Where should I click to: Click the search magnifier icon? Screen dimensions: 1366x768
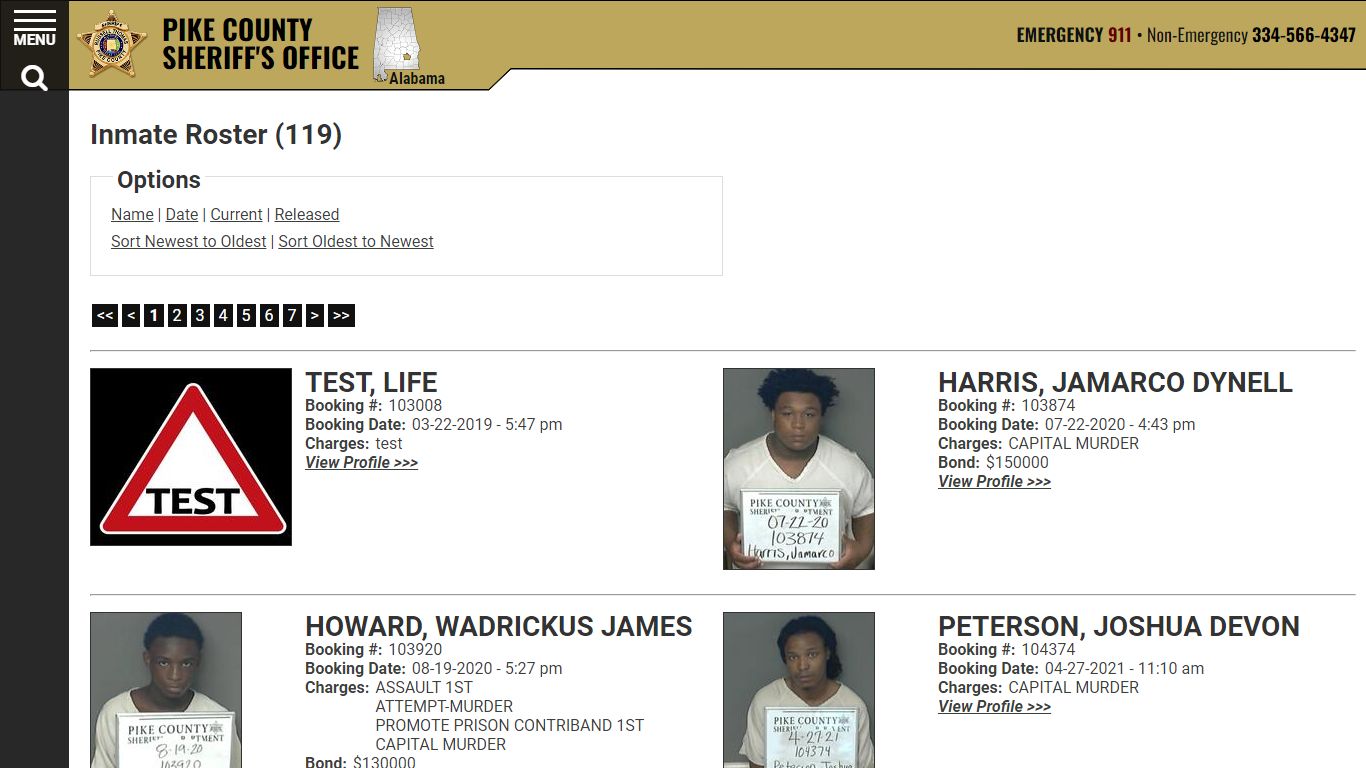(34, 78)
